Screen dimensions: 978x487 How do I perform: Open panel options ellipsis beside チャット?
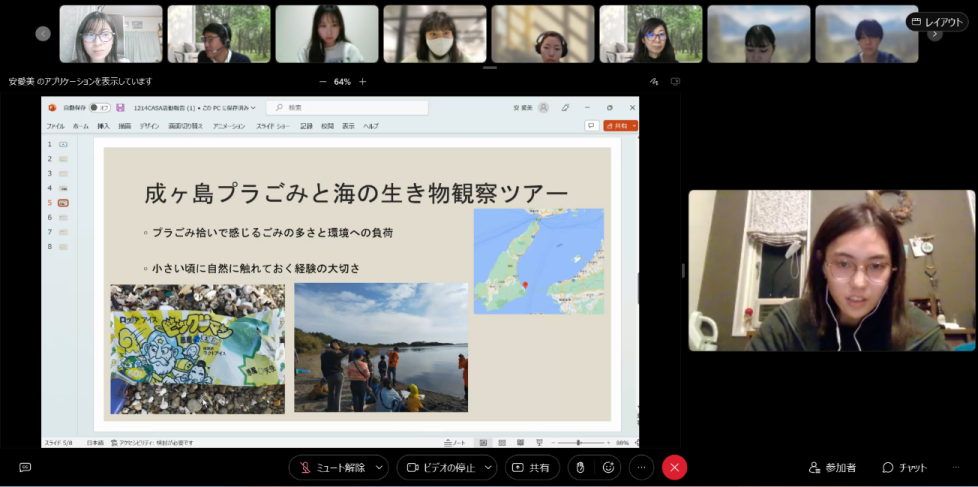coord(956,468)
